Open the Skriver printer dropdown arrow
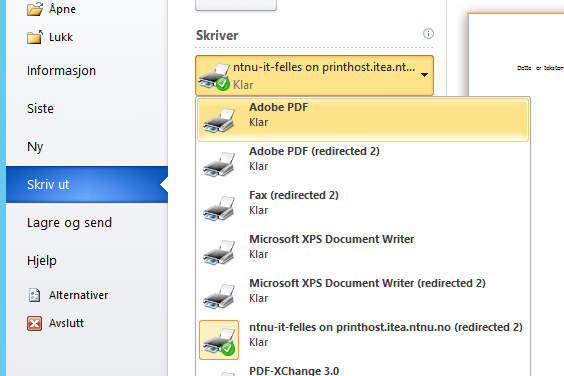Viewport: 564px width, 376px height. pyautogui.click(x=424, y=75)
